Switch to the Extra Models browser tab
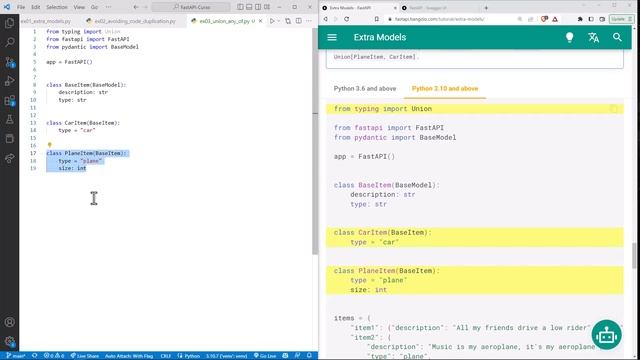 click(x=359, y=8)
